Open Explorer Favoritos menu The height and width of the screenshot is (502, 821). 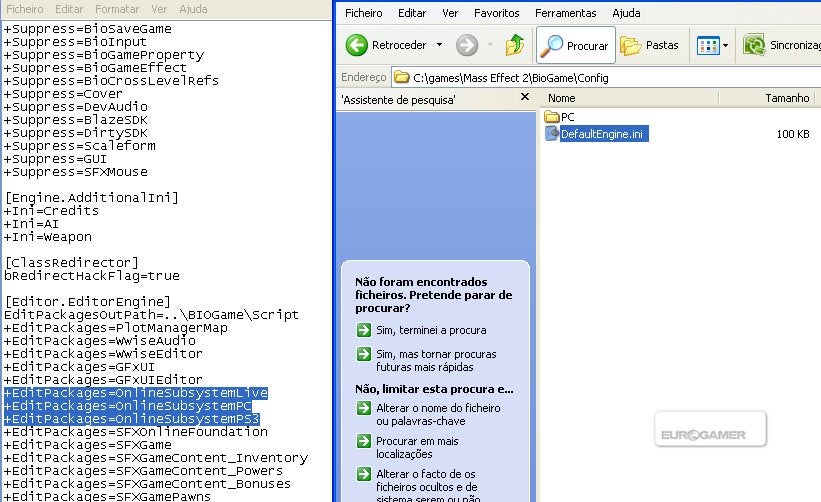[496, 13]
